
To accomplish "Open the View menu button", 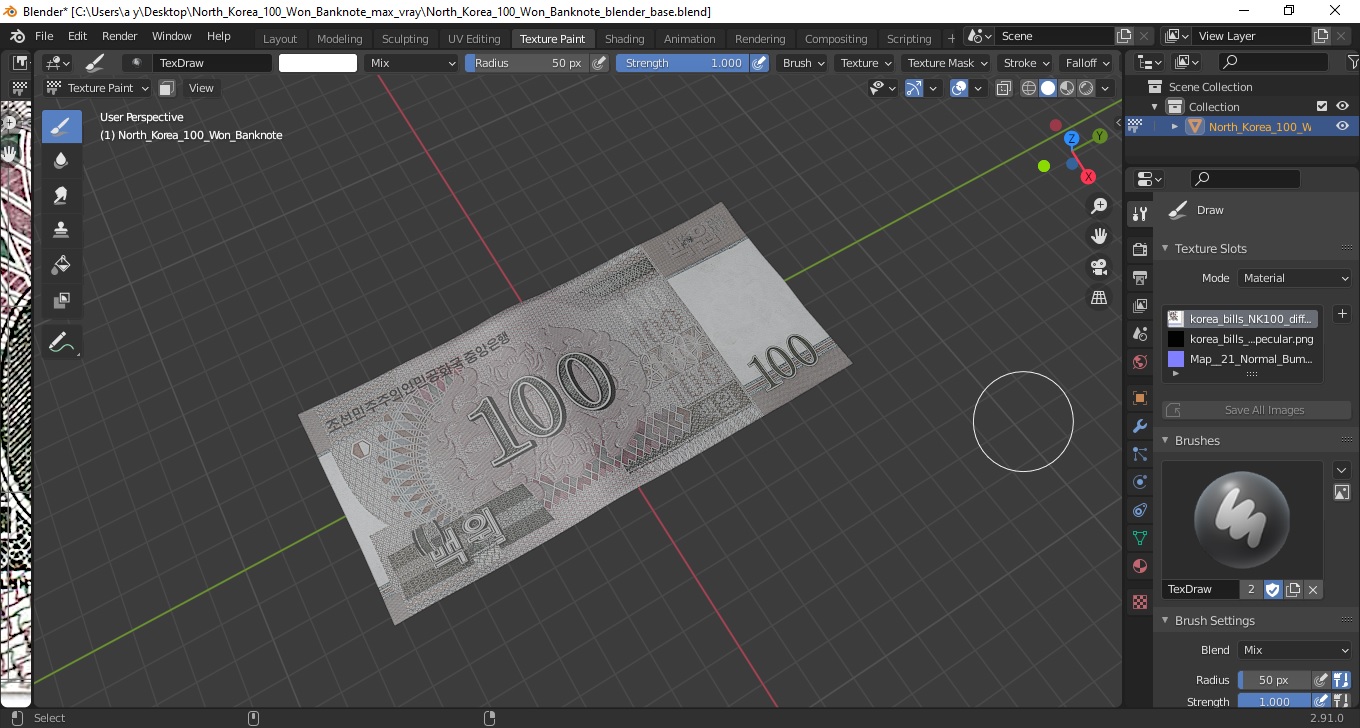I will 201,88.
